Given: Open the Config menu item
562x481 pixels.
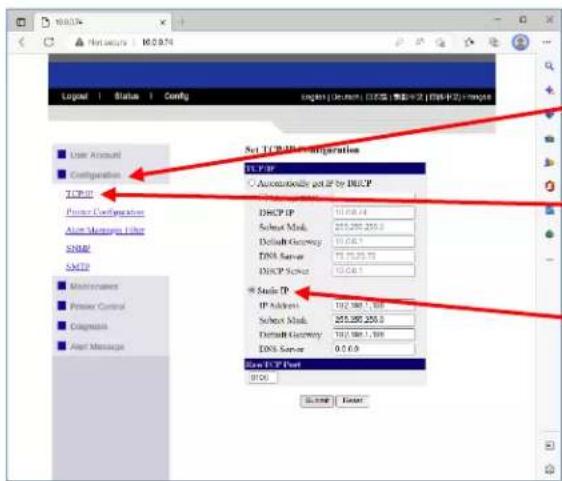Looking at the screenshot, I should pyautogui.click(x=176, y=96).
